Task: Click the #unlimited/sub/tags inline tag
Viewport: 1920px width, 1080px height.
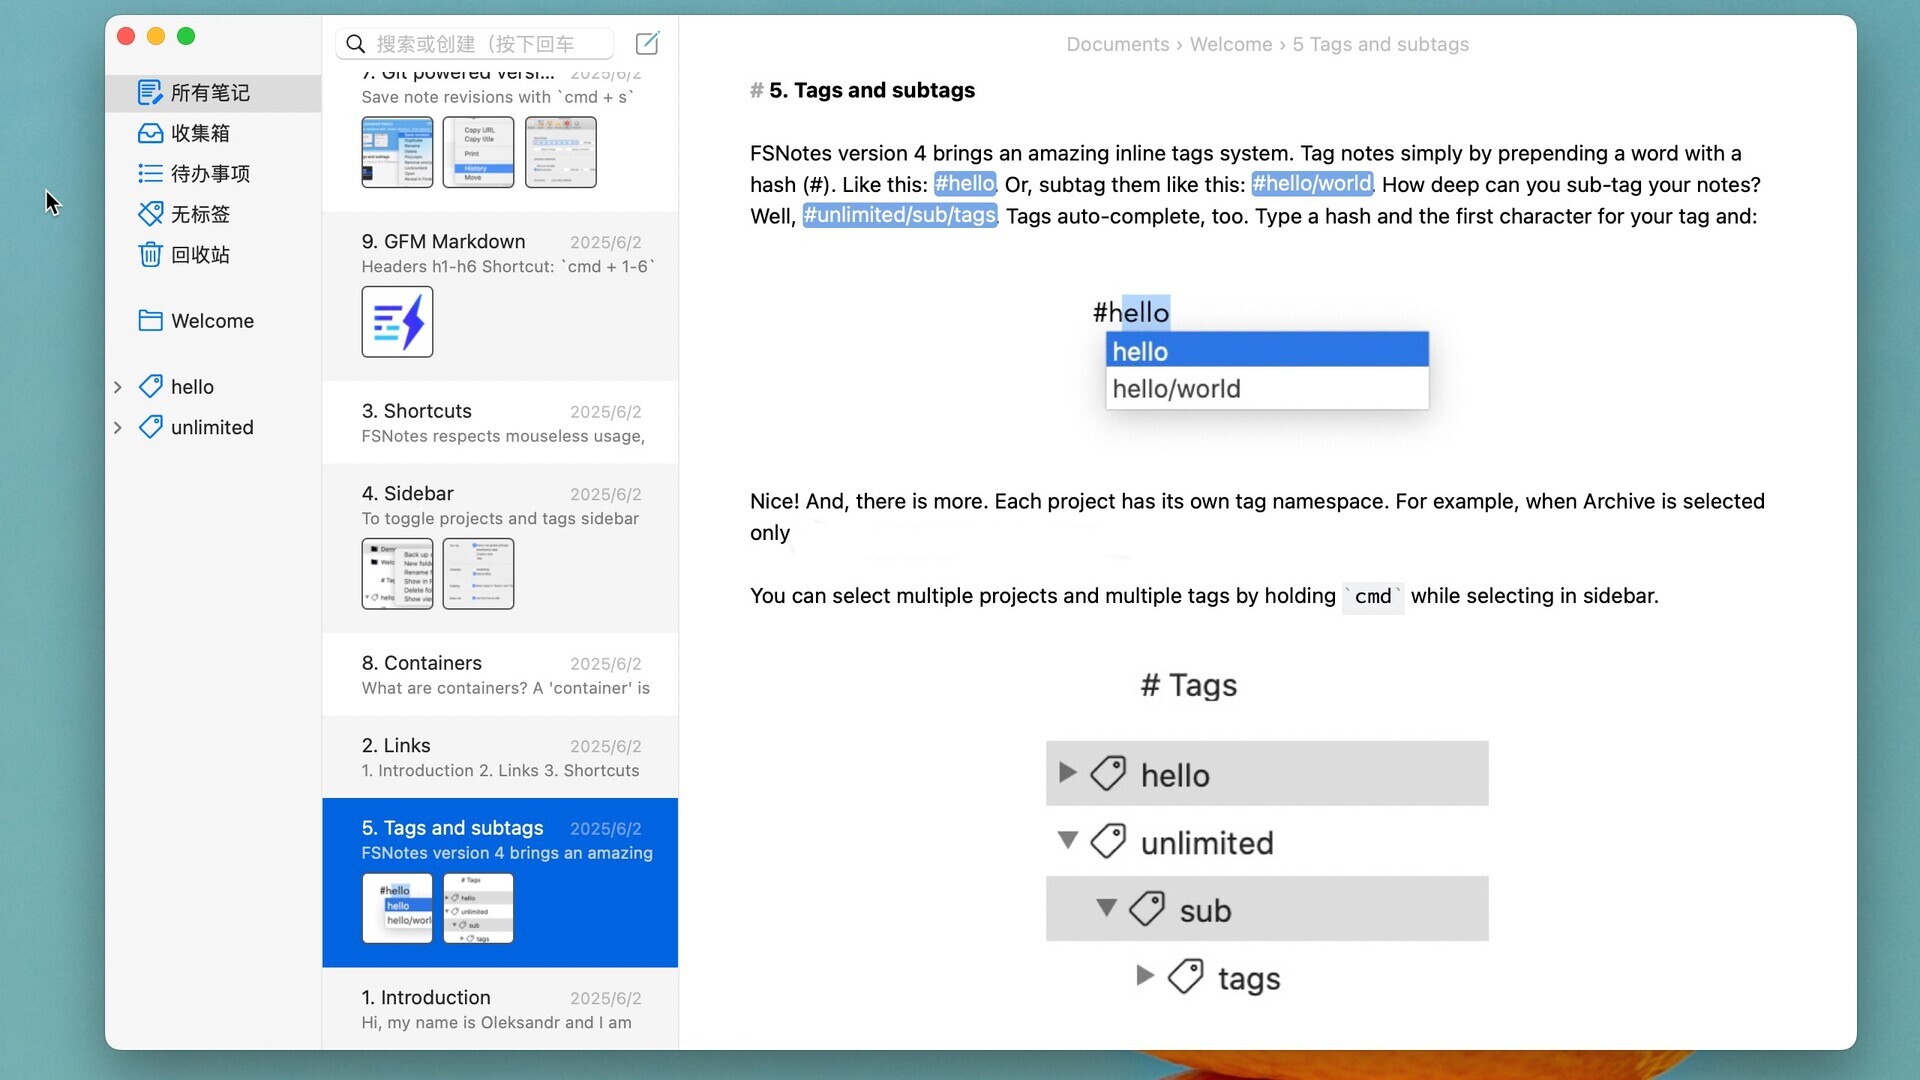Action: (x=900, y=216)
